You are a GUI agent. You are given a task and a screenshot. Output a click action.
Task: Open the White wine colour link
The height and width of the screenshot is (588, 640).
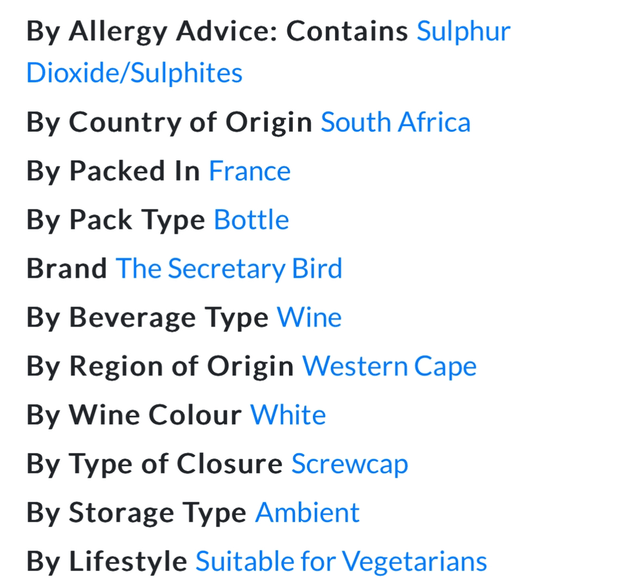(288, 415)
